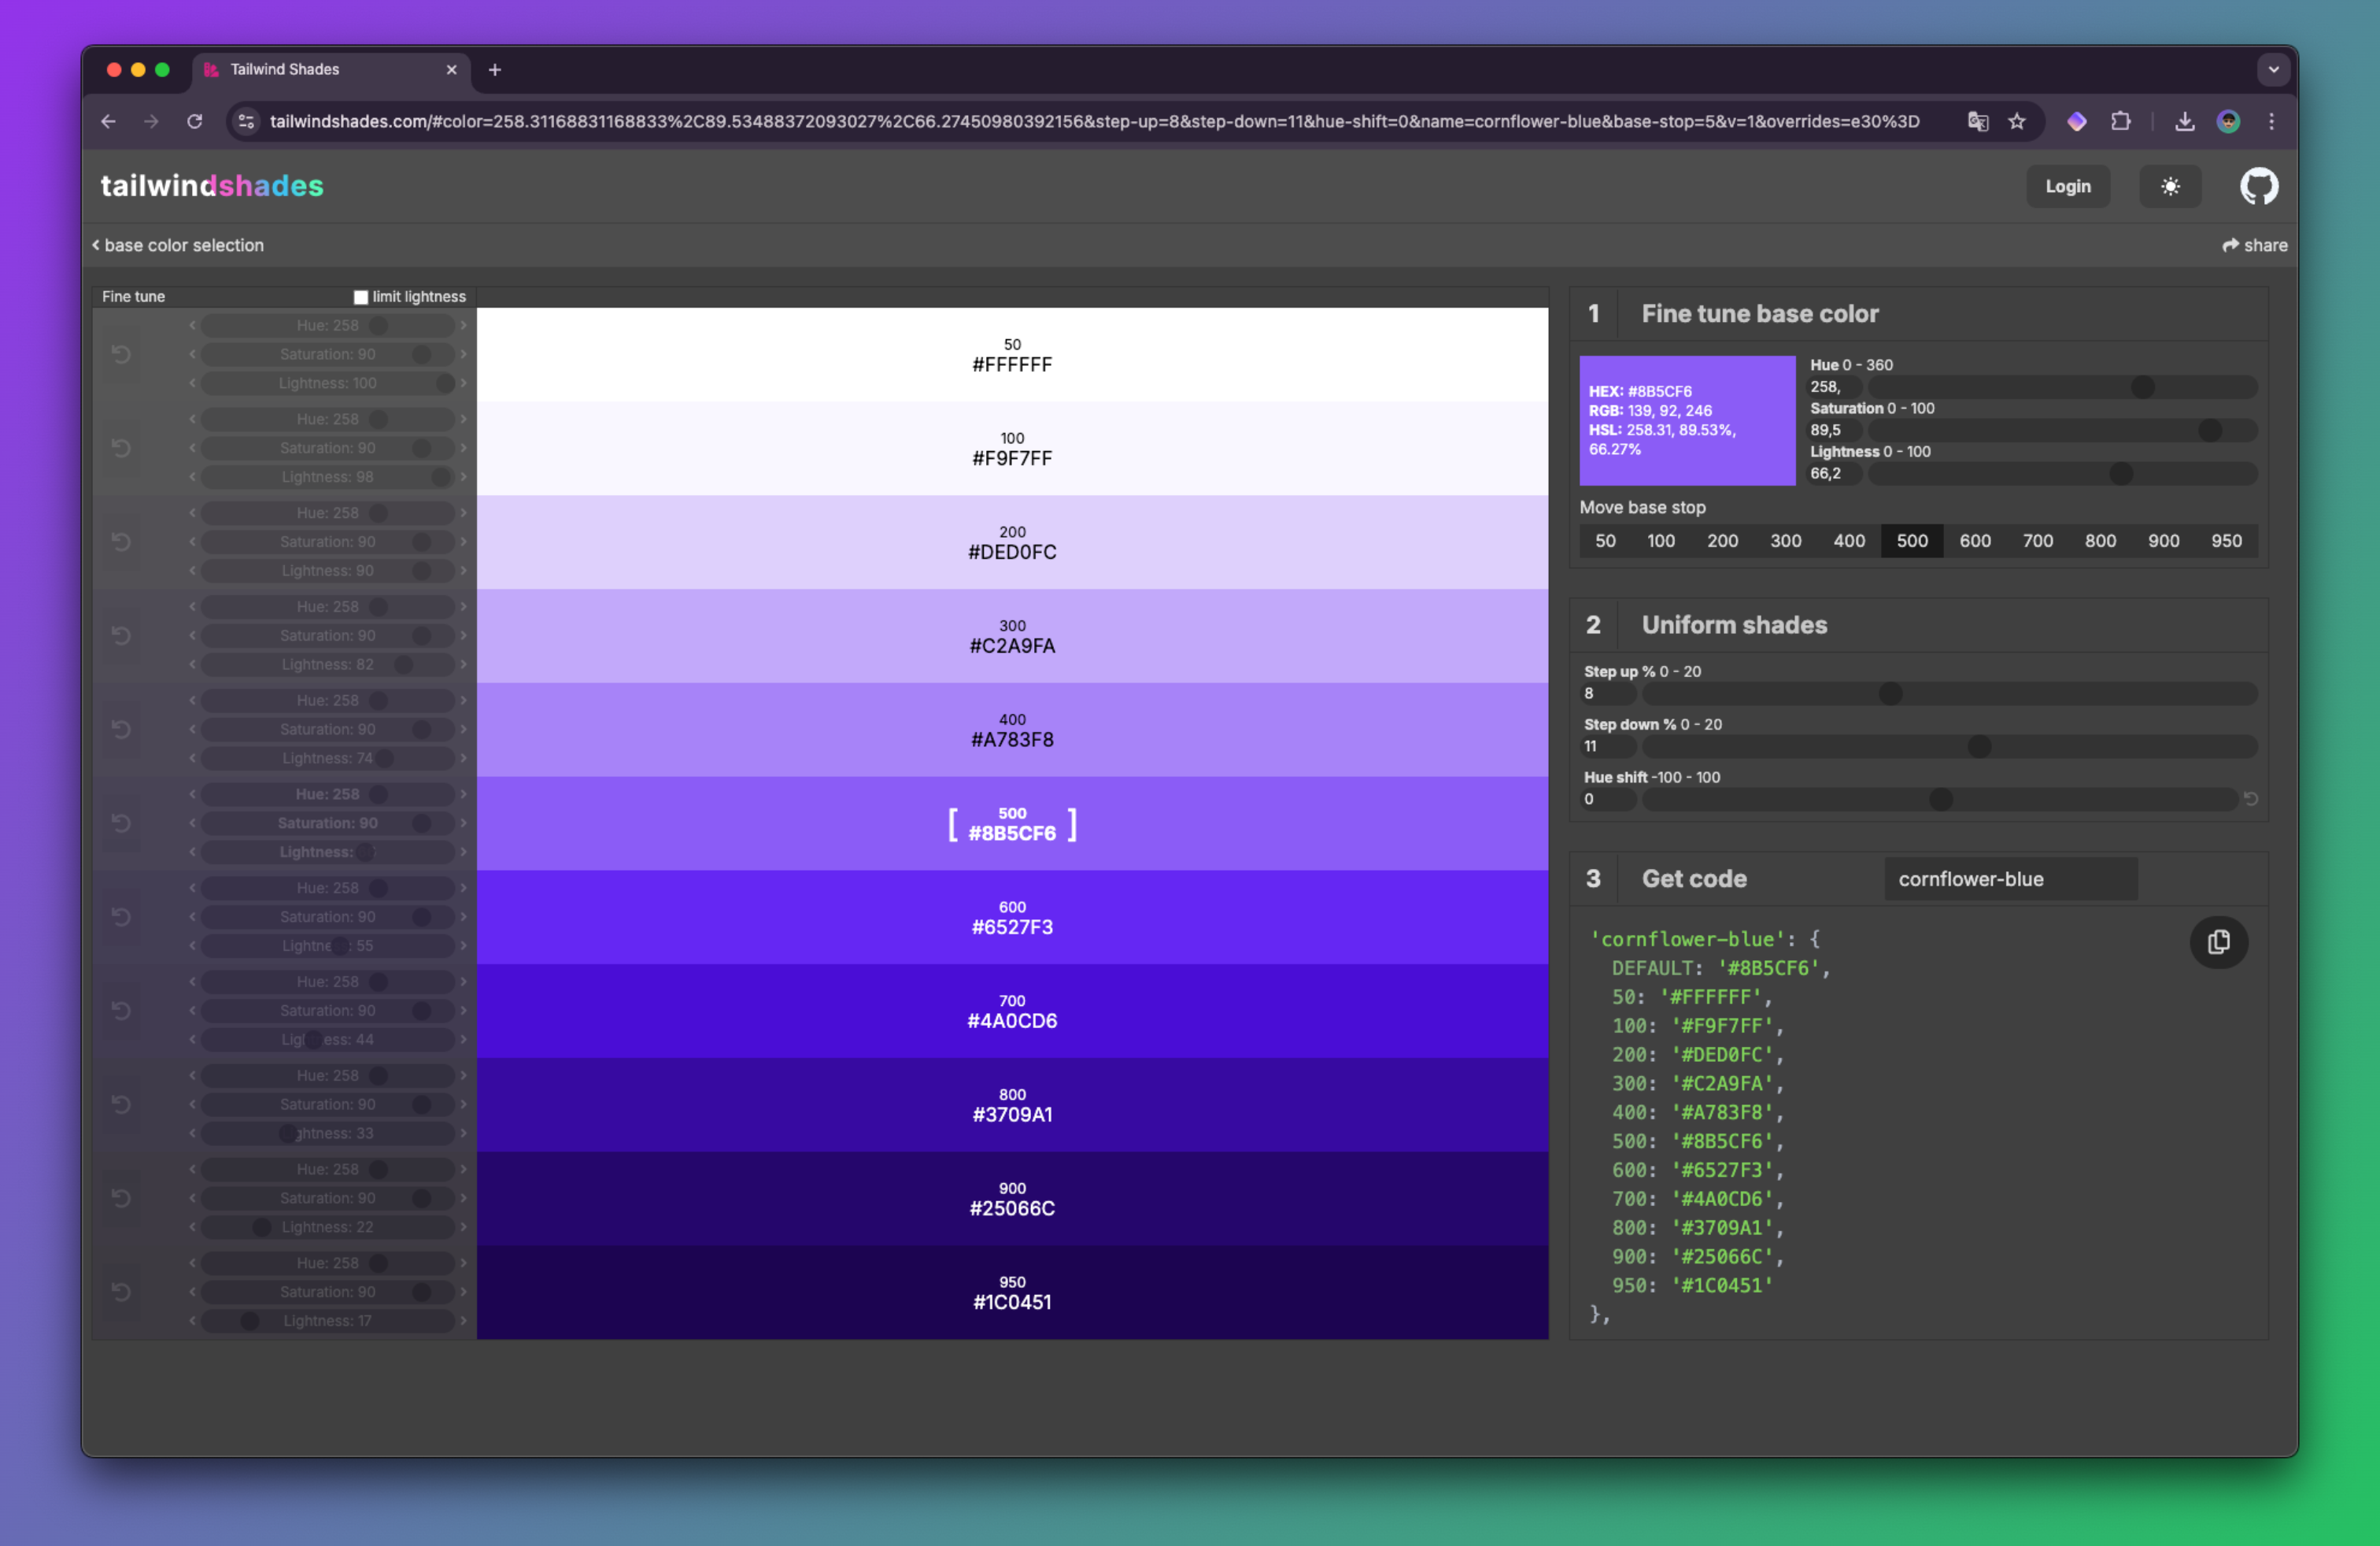
Task: Reset fine tune for shade 900 row
Action: click(121, 1198)
